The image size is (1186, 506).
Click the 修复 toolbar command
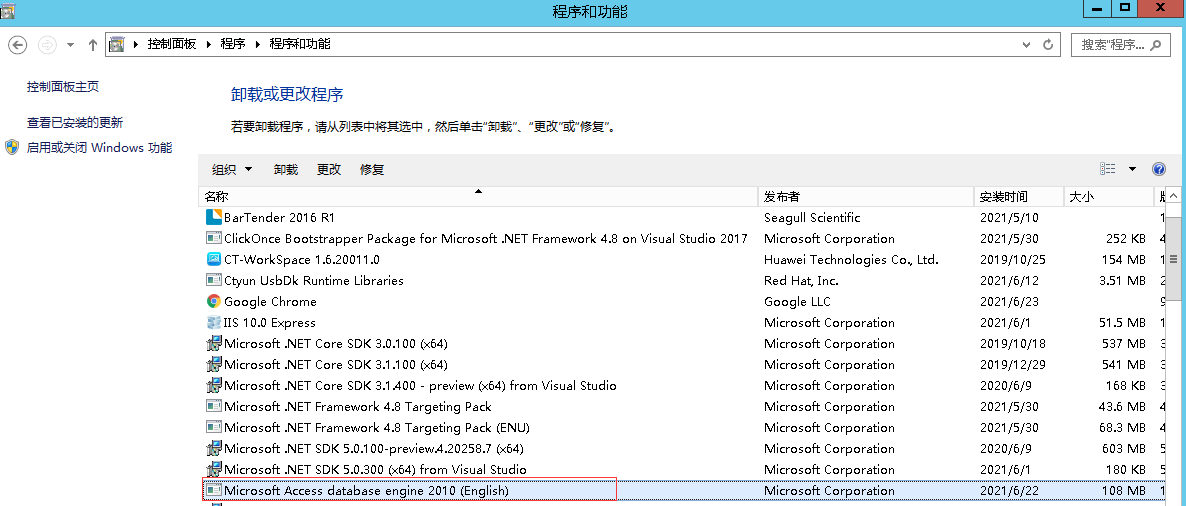click(372, 169)
